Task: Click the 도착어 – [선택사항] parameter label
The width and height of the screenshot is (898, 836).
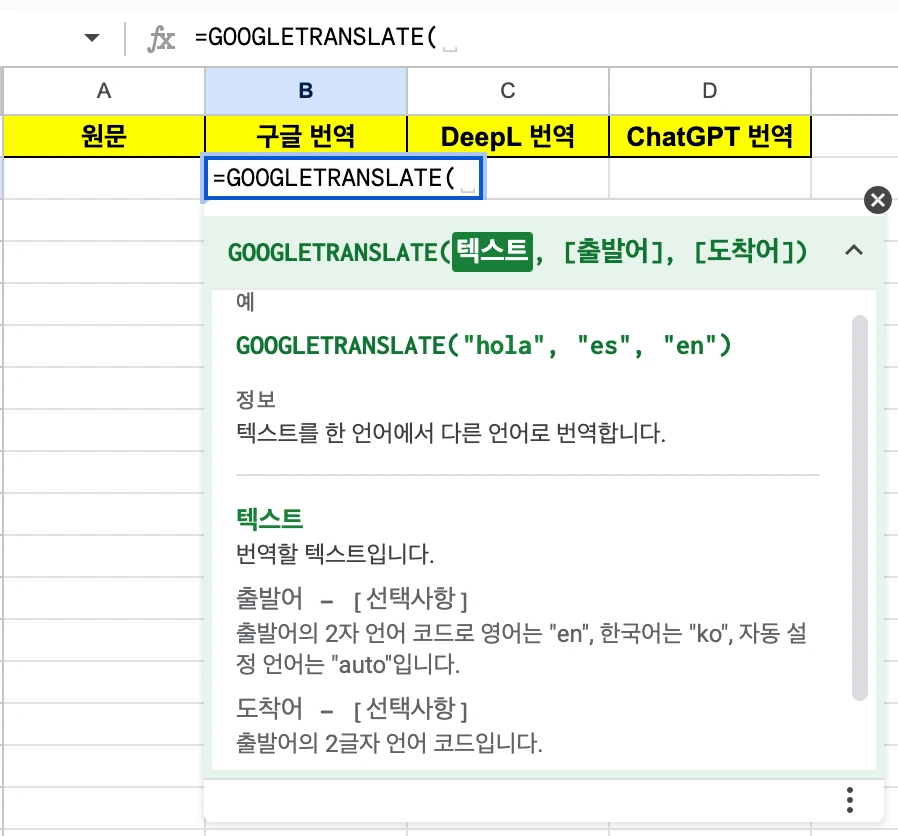Action: [352, 709]
